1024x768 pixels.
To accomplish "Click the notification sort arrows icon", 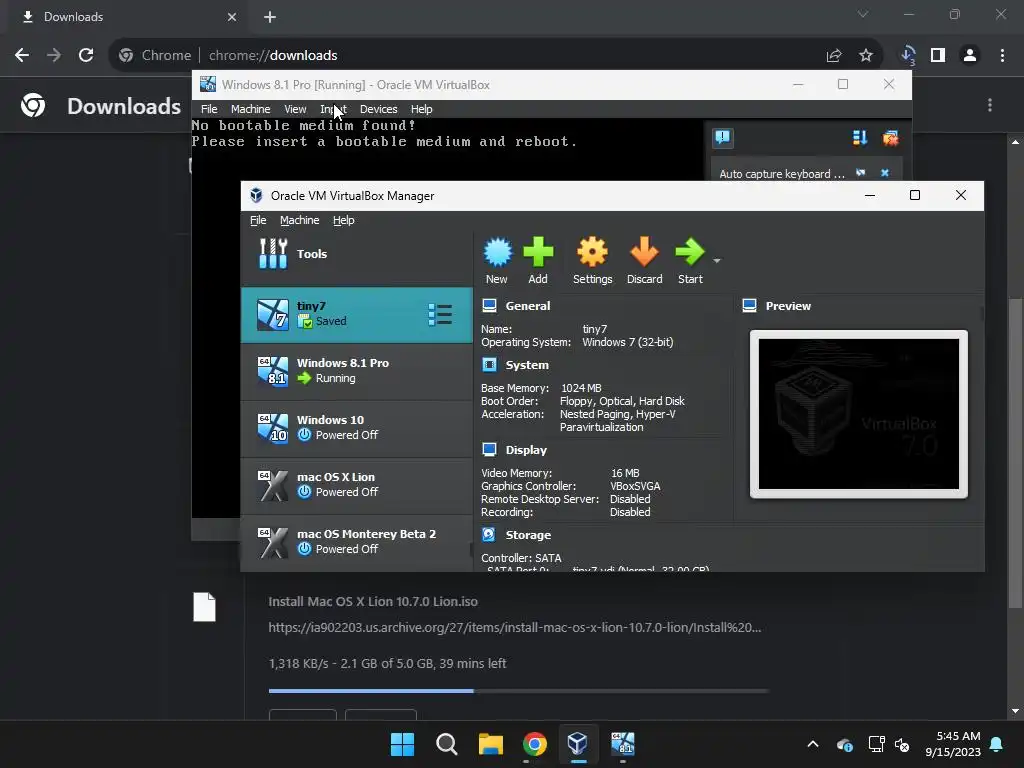I will point(859,138).
